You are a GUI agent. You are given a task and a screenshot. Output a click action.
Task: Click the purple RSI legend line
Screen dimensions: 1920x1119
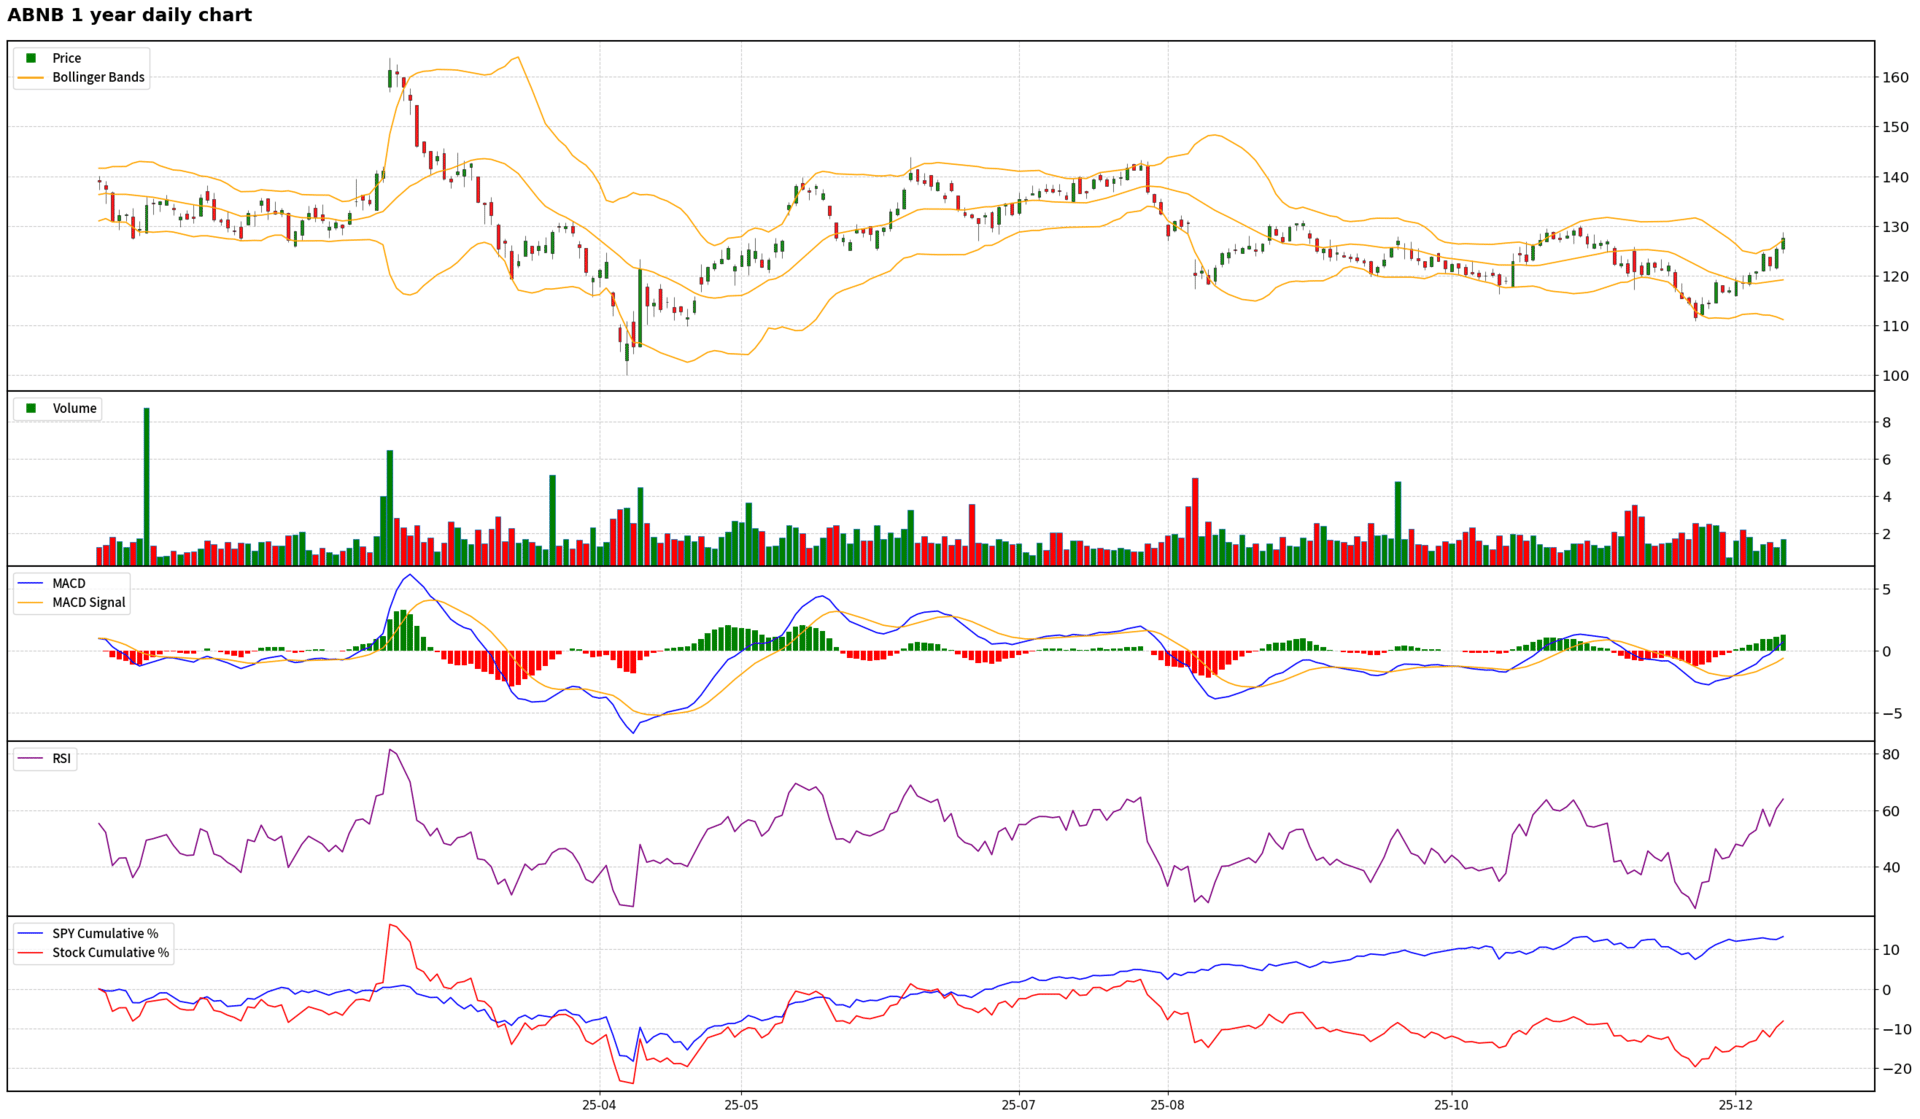(31, 758)
